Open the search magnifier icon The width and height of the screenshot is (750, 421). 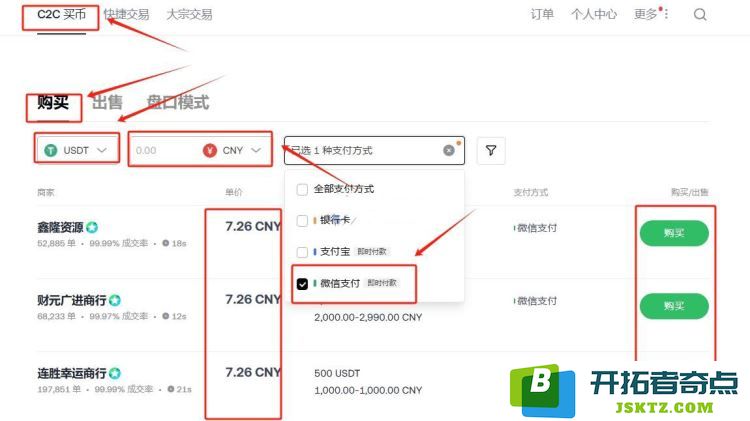[700, 14]
